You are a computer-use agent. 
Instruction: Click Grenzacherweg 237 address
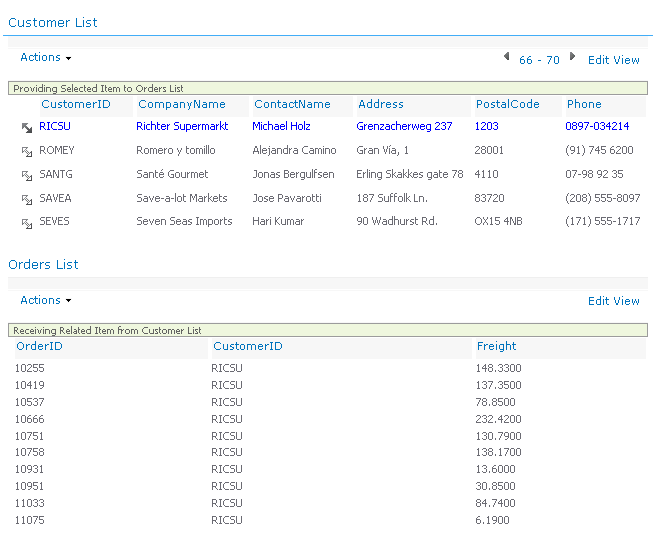[x=404, y=126]
